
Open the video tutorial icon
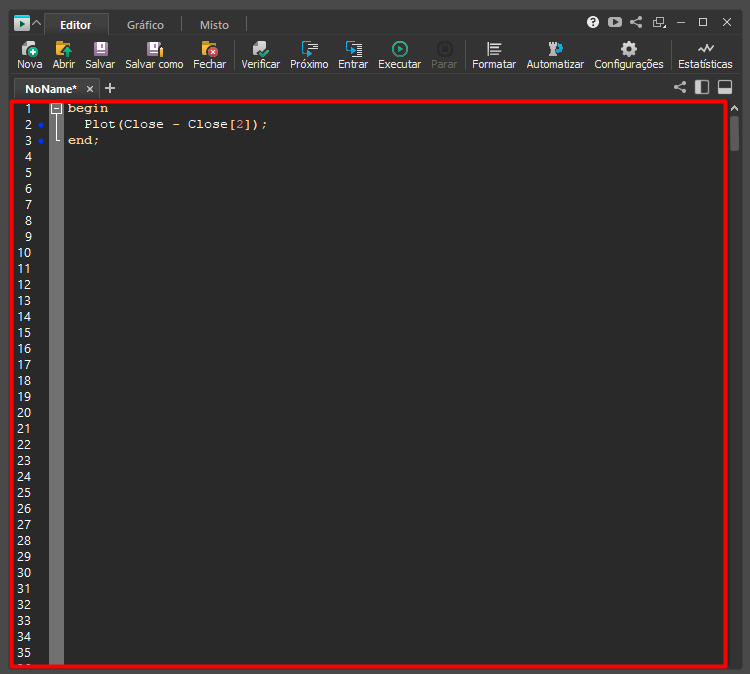click(615, 22)
